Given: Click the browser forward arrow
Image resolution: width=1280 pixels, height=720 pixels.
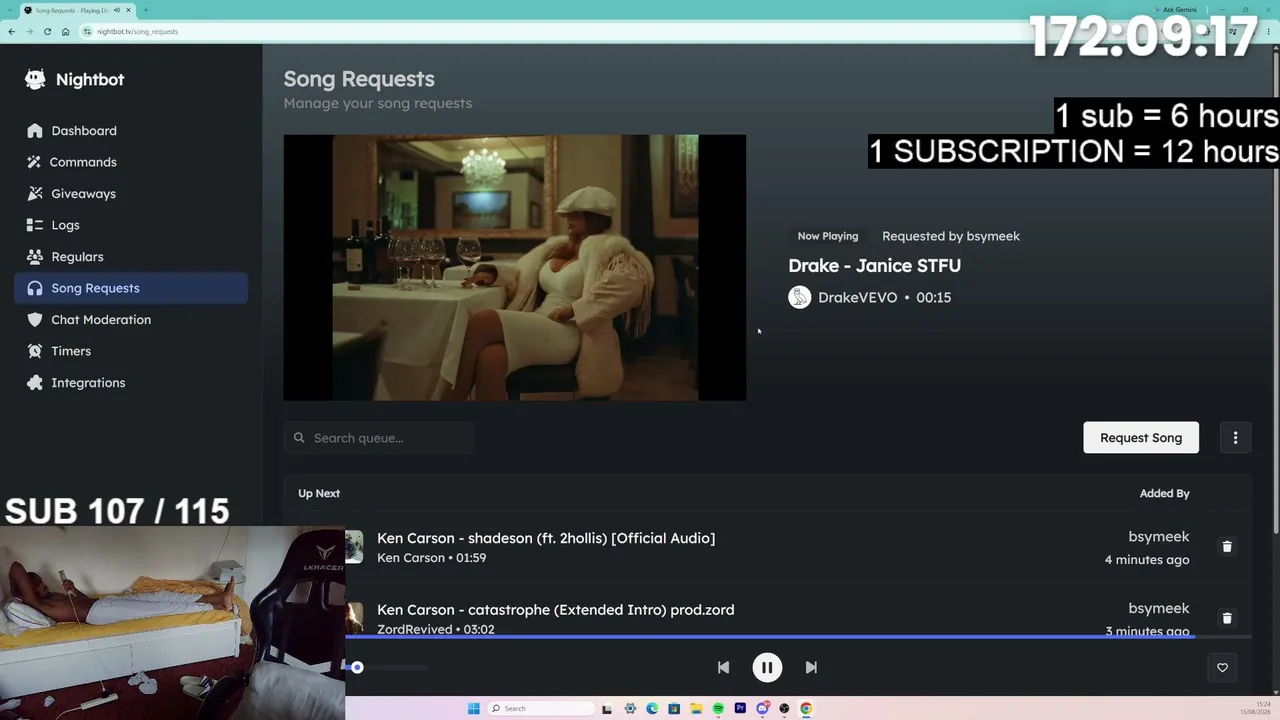Looking at the screenshot, I should tap(29, 32).
